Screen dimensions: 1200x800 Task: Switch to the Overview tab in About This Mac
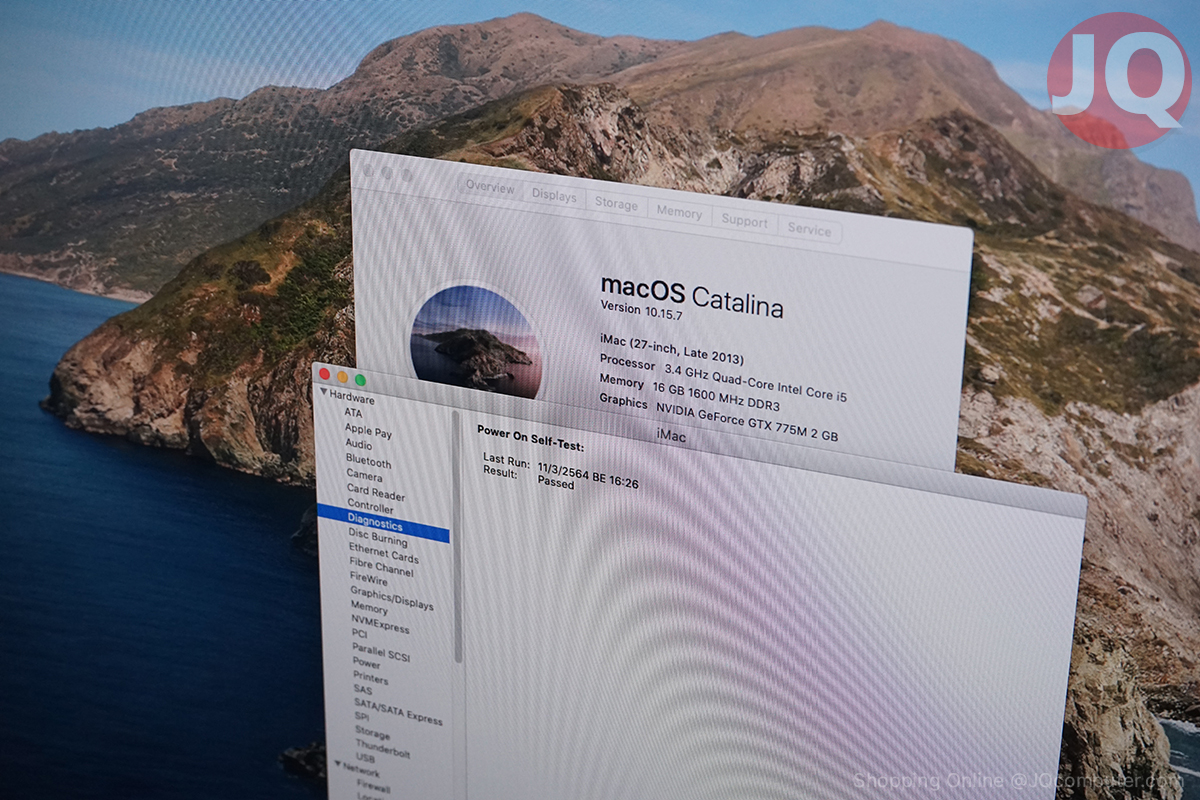tap(490, 188)
